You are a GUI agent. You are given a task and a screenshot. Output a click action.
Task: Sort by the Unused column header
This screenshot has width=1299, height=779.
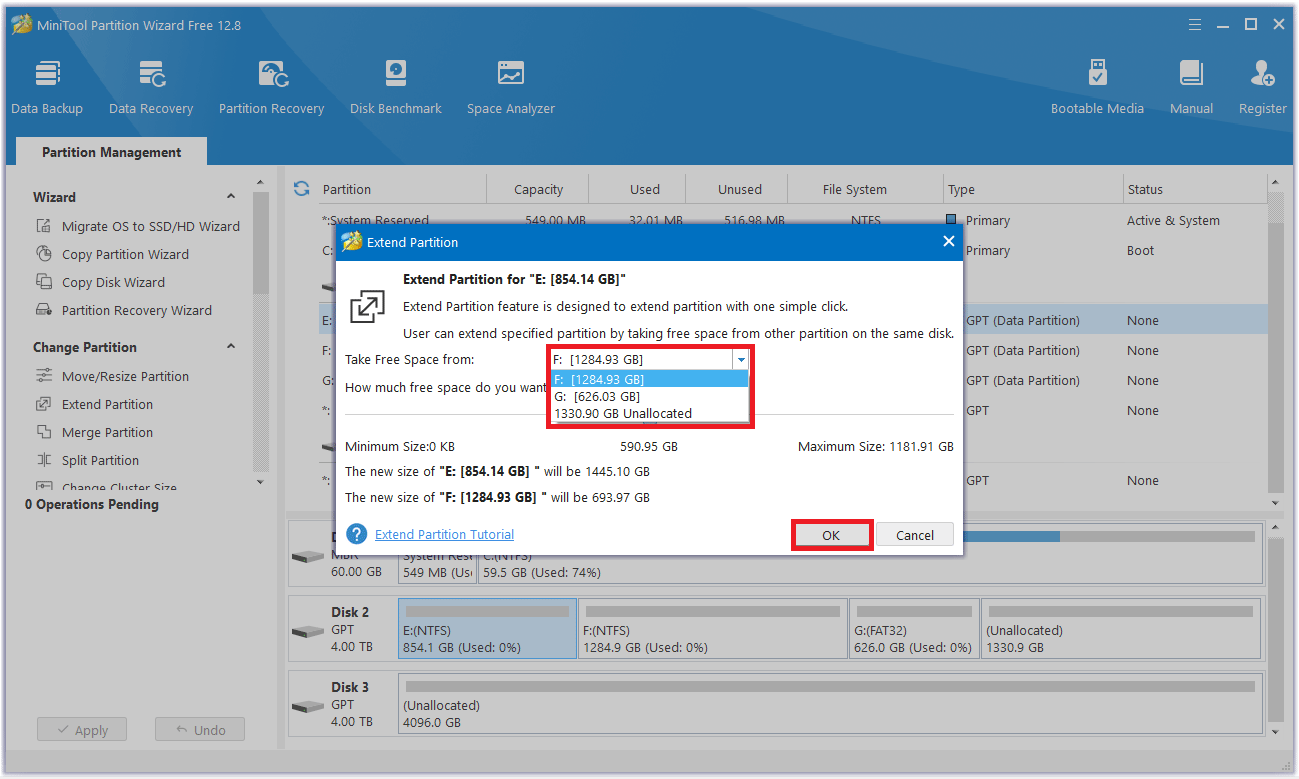(738, 189)
